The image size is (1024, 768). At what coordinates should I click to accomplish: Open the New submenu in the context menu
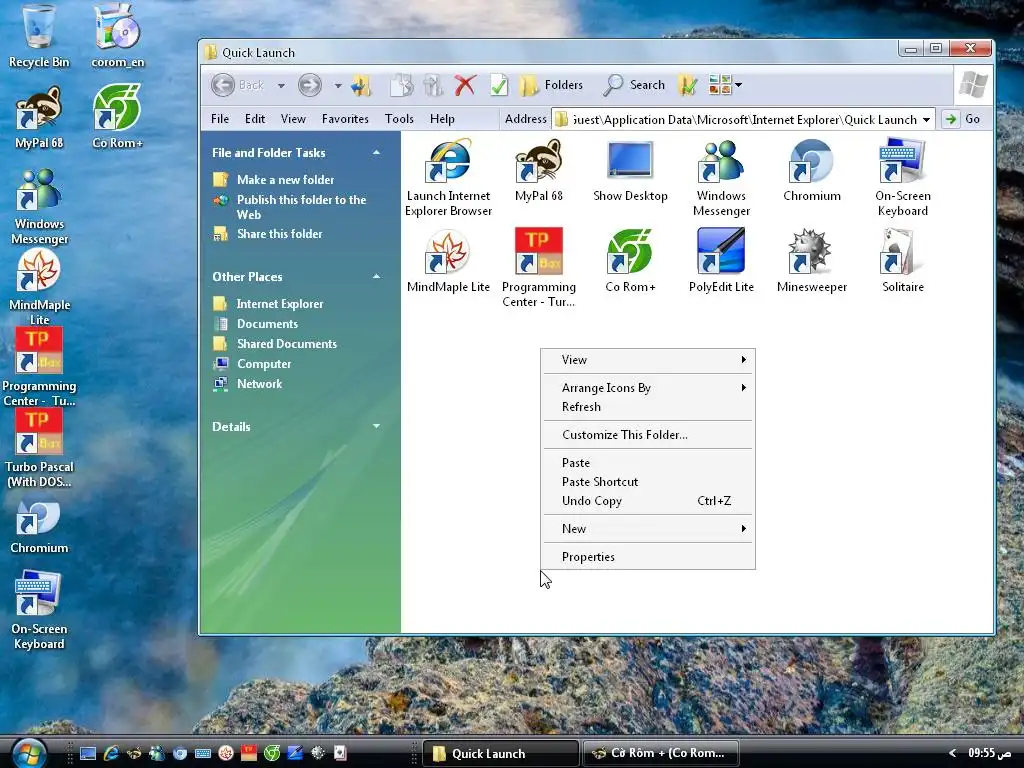point(648,529)
